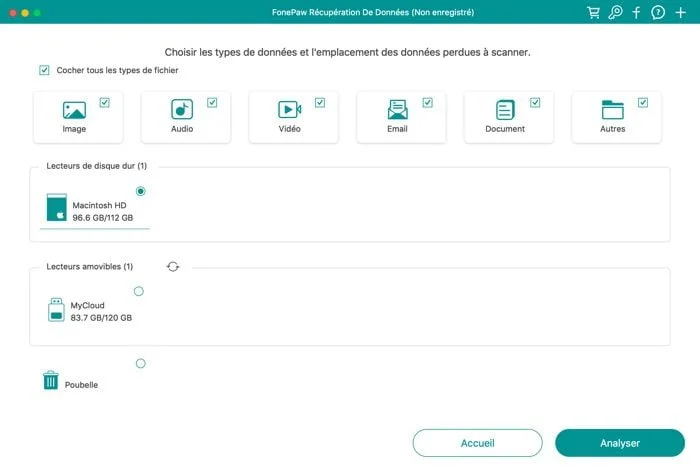Click the 'Document' card label
Screen dimensions: 700x473
tap(505, 129)
